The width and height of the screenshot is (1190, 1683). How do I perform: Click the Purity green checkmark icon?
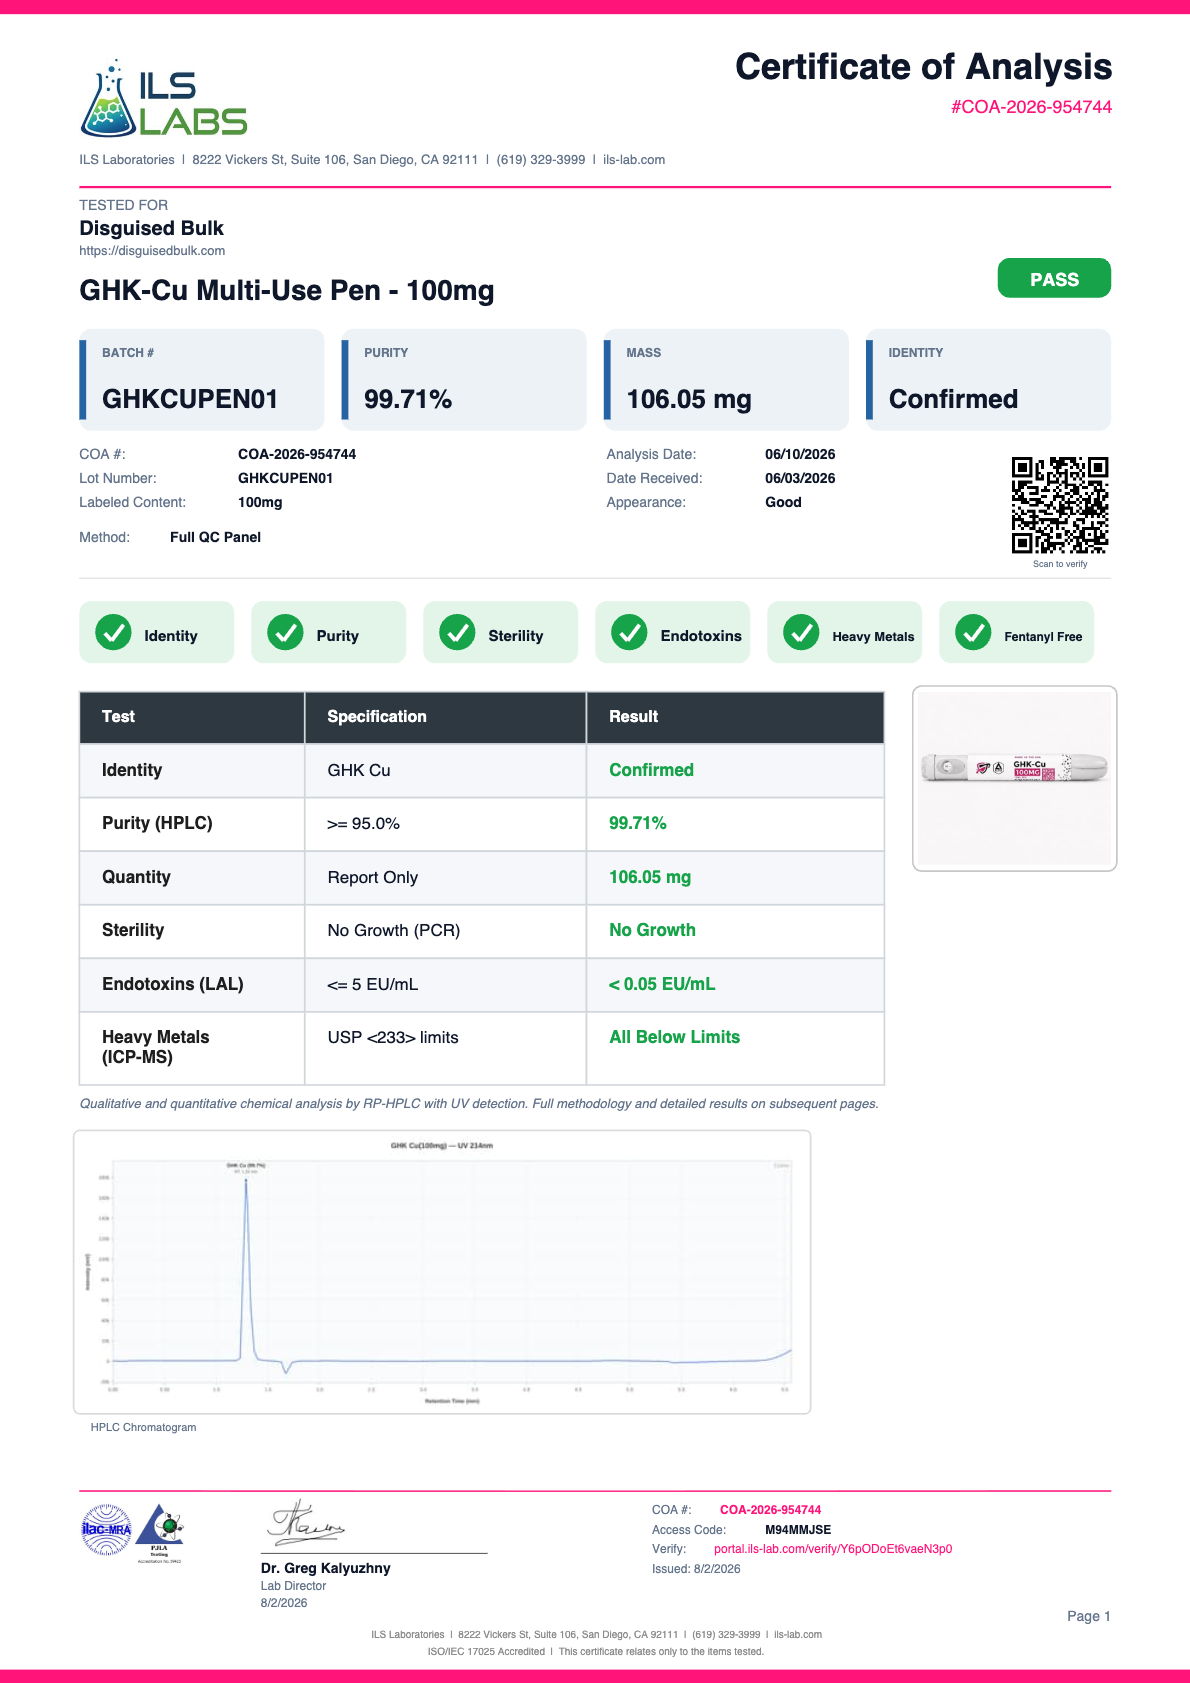click(x=285, y=632)
